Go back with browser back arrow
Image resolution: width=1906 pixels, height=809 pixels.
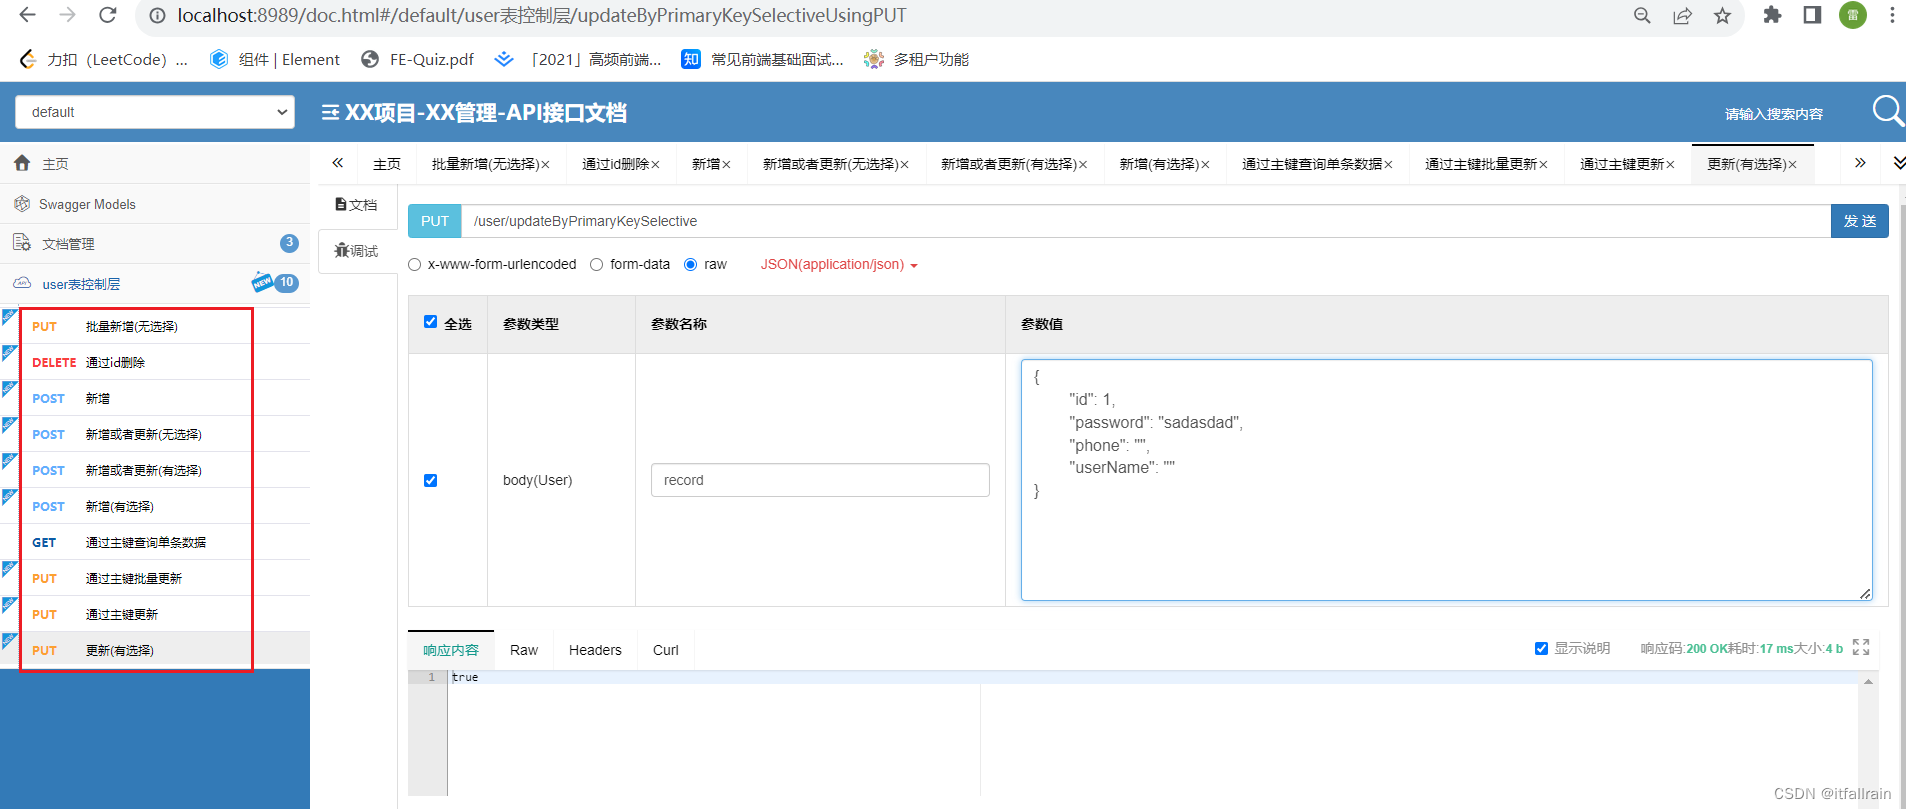point(27,15)
